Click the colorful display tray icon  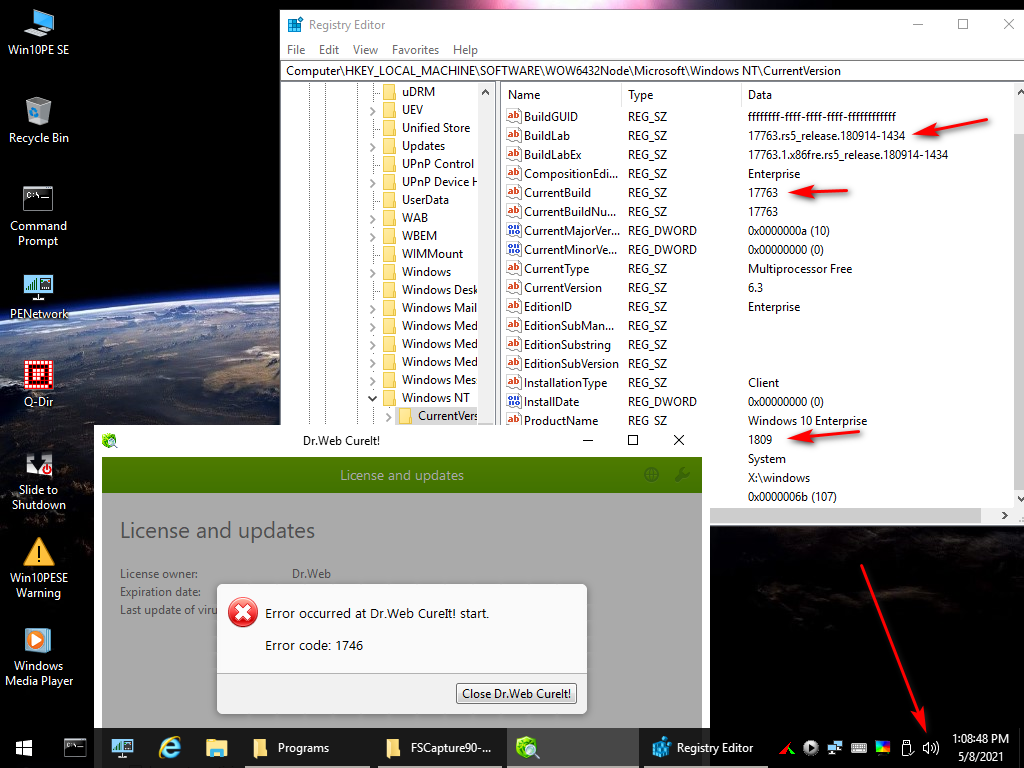pyautogui.click(x=883, y=748)
